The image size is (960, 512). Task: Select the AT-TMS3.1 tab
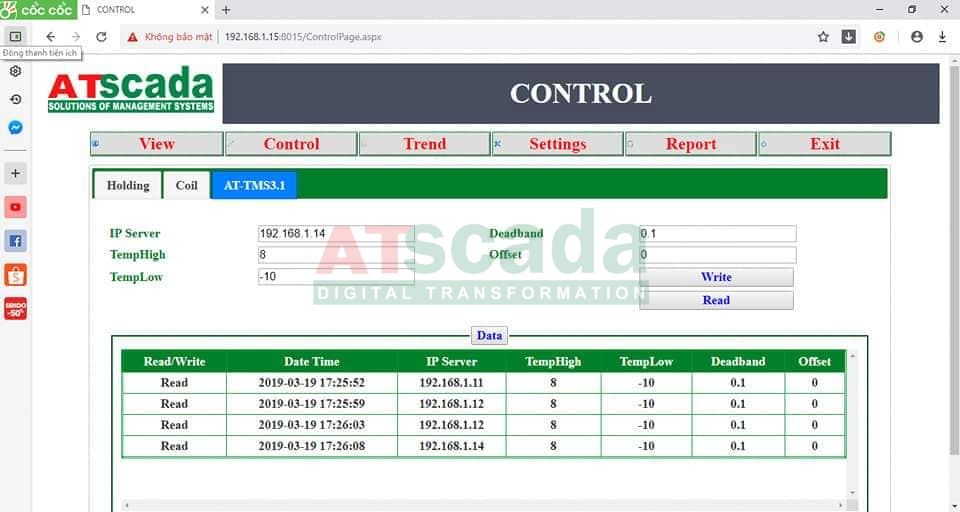[x=254, y=185]
